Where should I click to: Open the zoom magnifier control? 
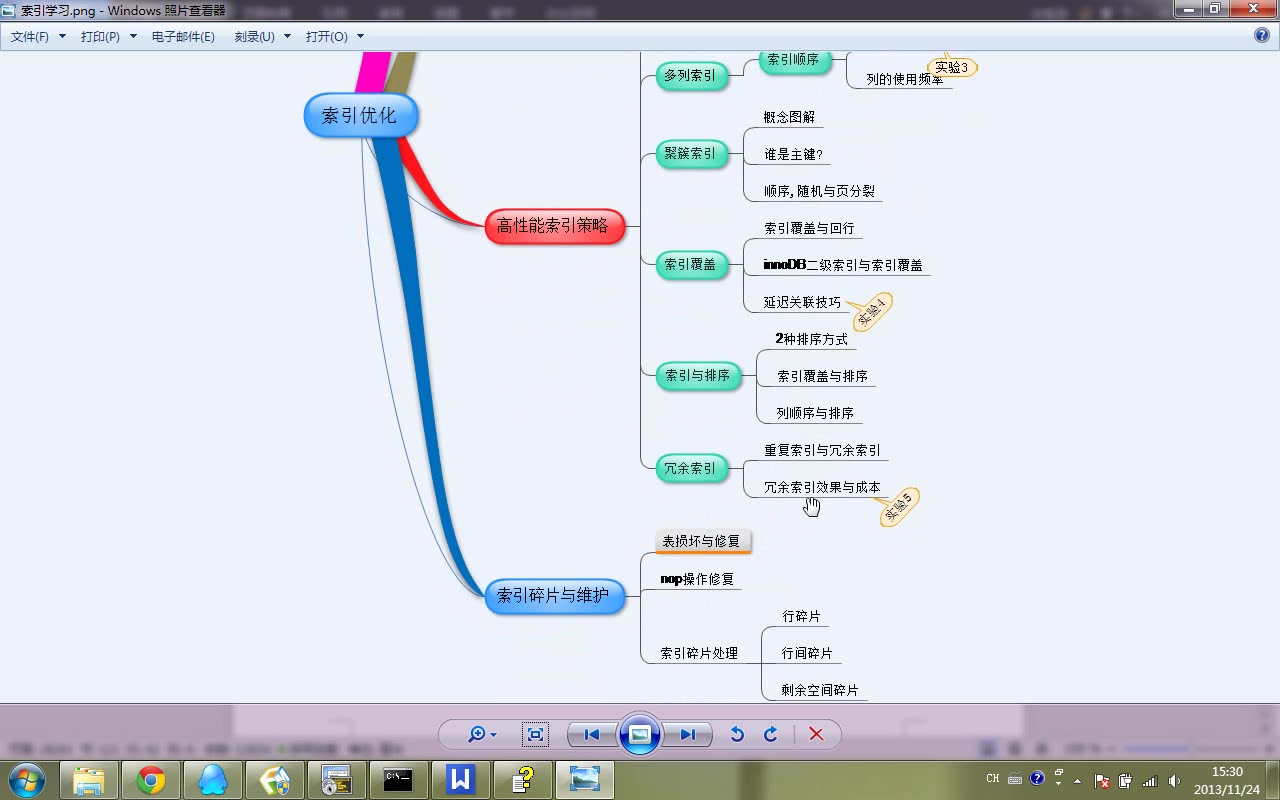pos(483,735)
